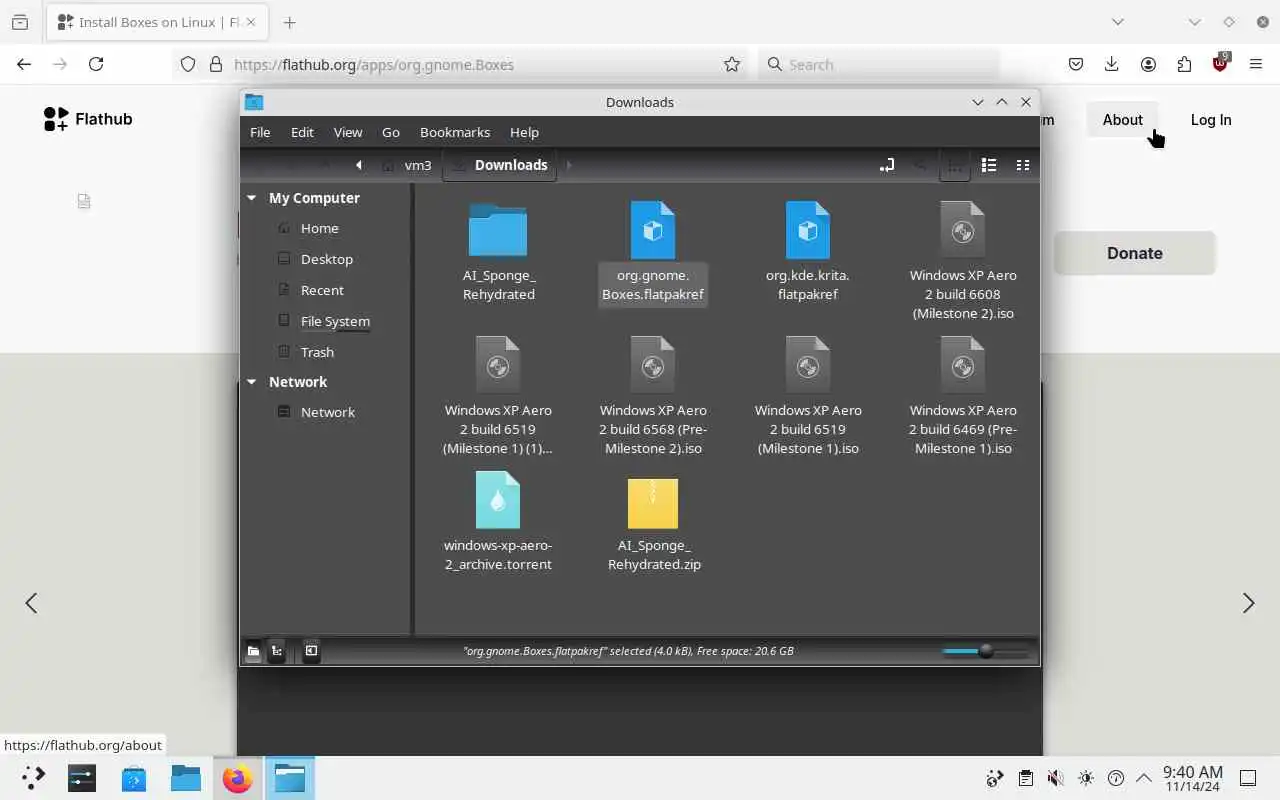Open the KDE application launcher
This screenshot has height=800, width=1280.
33,778
